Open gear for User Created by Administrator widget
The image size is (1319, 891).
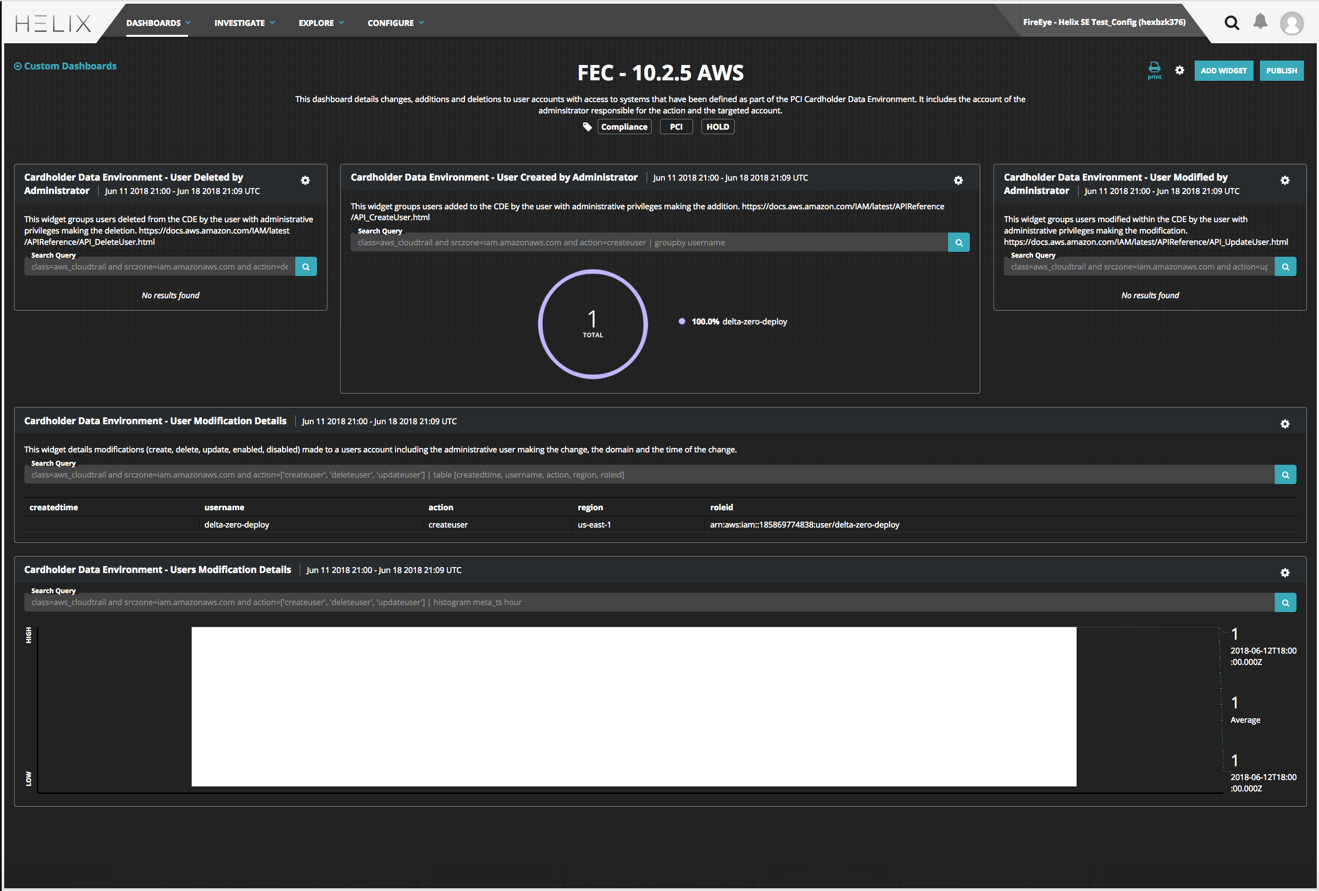[x=958, y=181]
